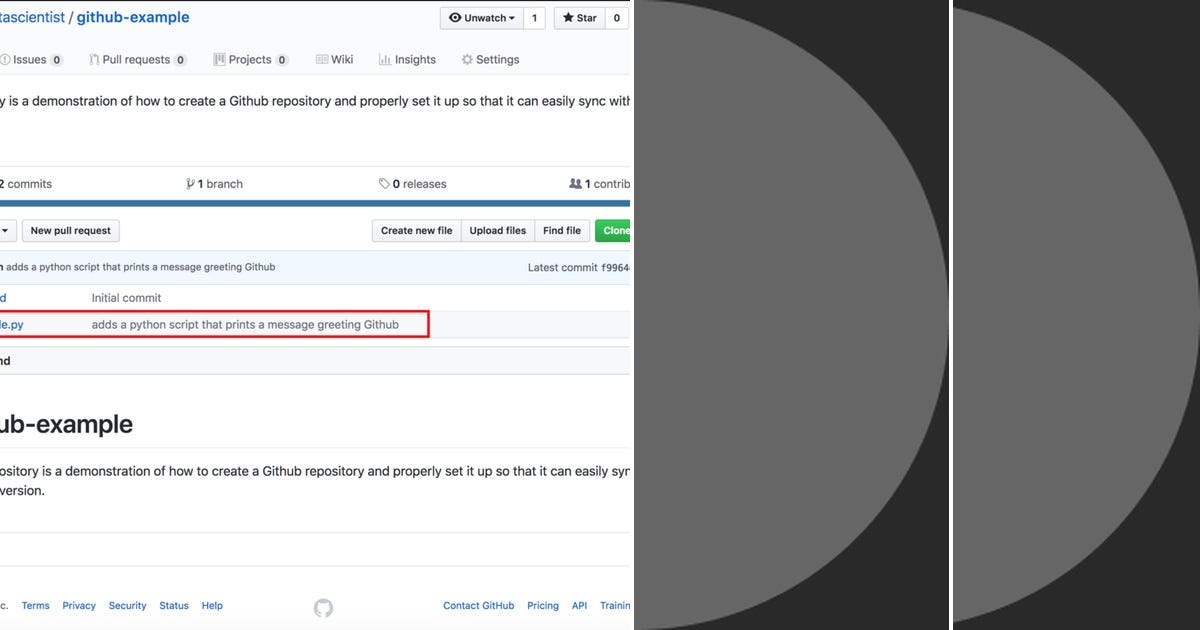1200x630 pixels.
Task: Click the Find file button
Action: tap(562, 231)
